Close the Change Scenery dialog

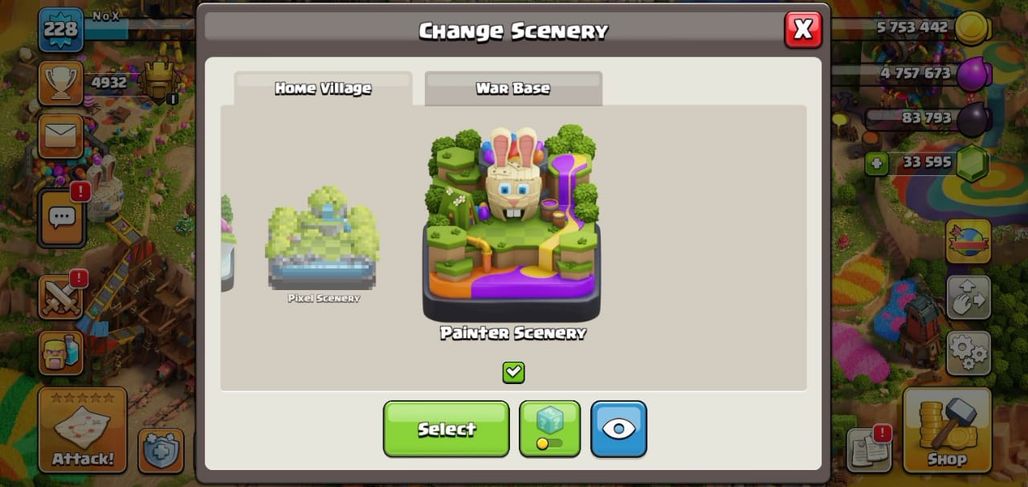point(803,29)
